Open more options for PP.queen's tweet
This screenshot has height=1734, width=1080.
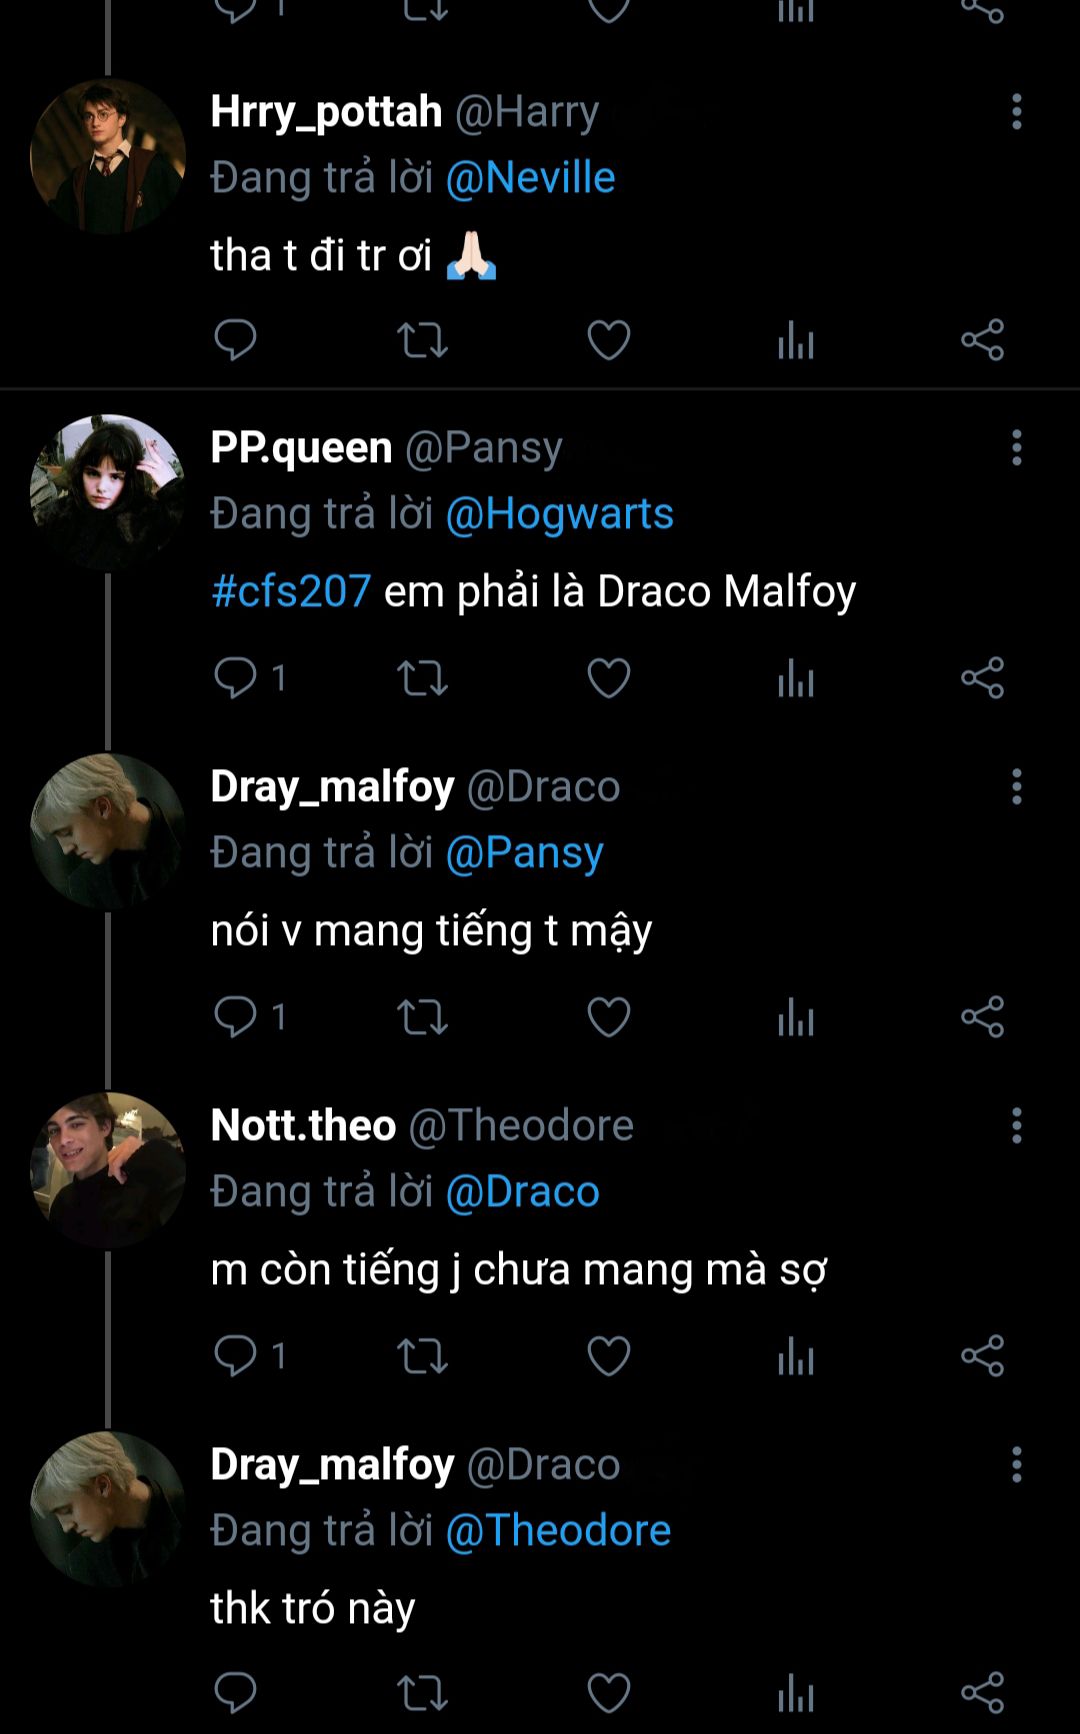[1016, 448]
